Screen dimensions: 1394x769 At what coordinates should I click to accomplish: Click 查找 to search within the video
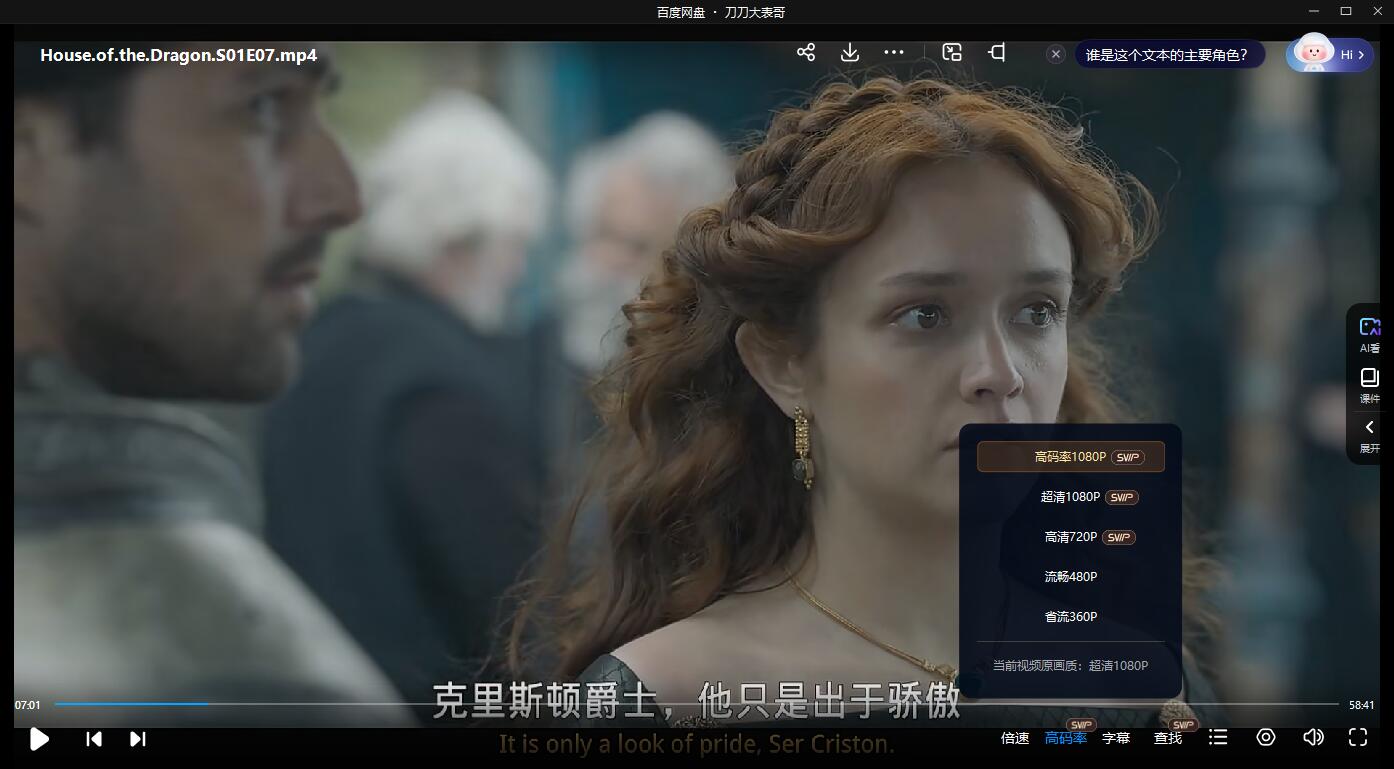pos(1167,737)
